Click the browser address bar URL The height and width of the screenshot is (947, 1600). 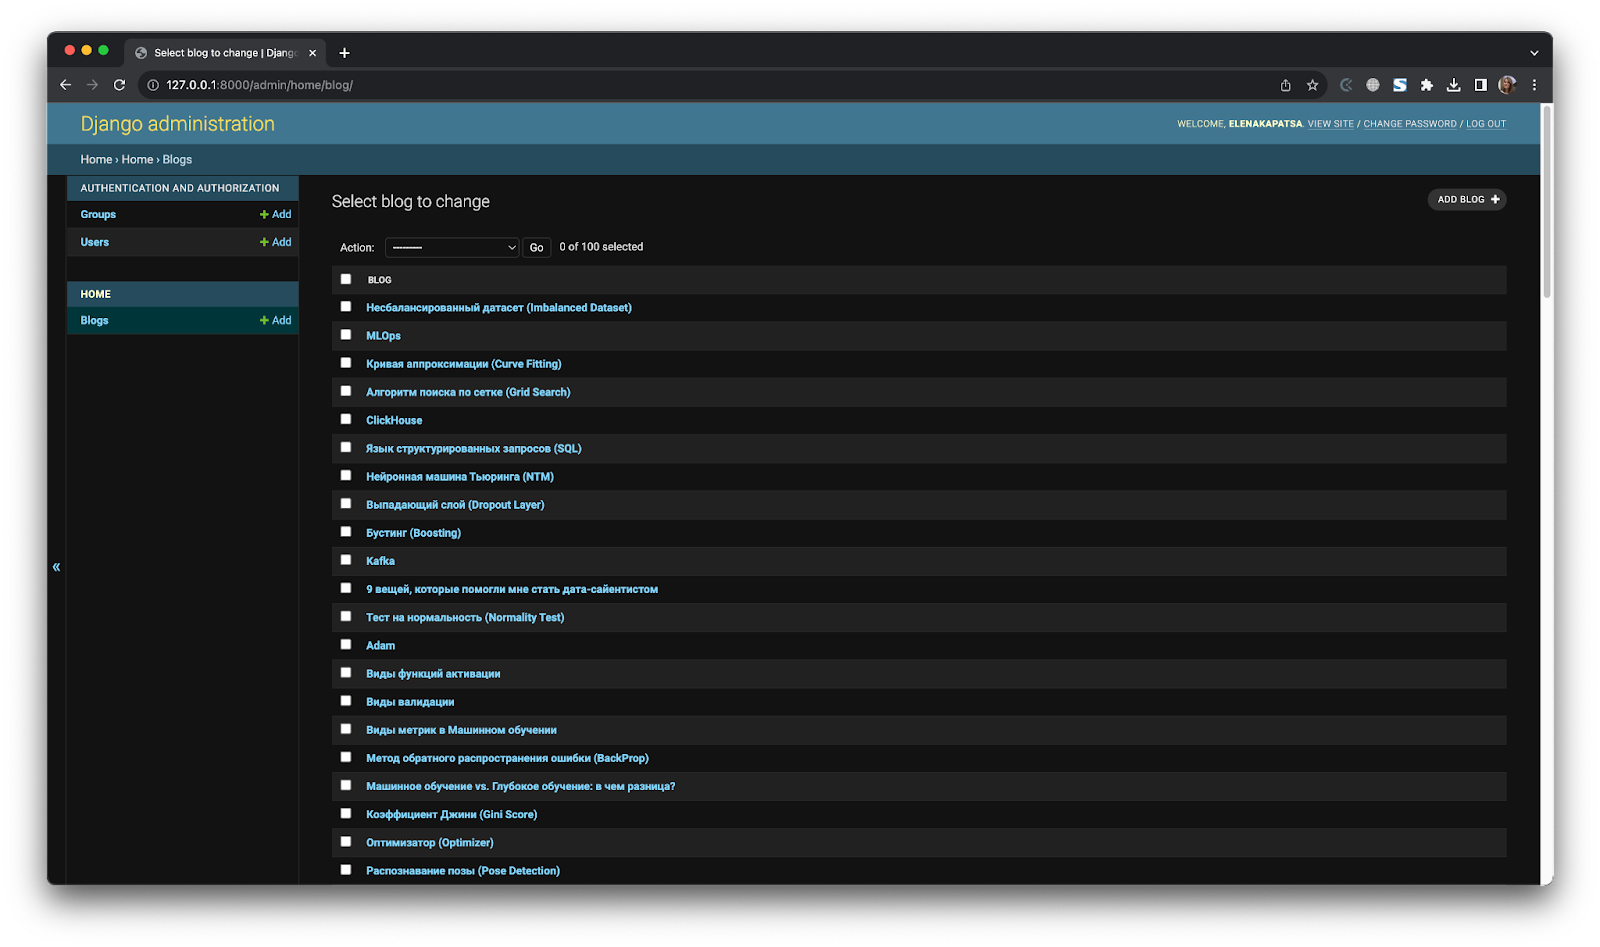click(x=260, y=85)
